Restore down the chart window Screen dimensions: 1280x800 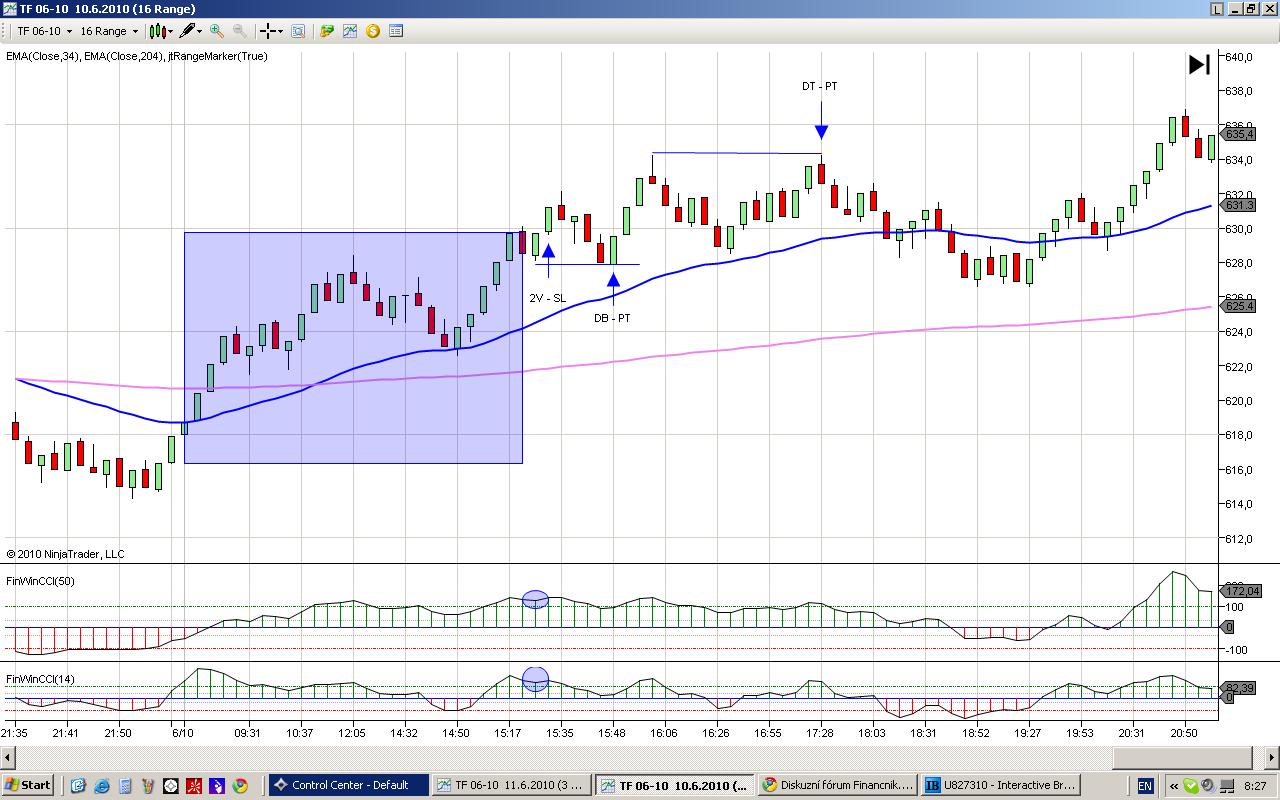(1250, 9)
